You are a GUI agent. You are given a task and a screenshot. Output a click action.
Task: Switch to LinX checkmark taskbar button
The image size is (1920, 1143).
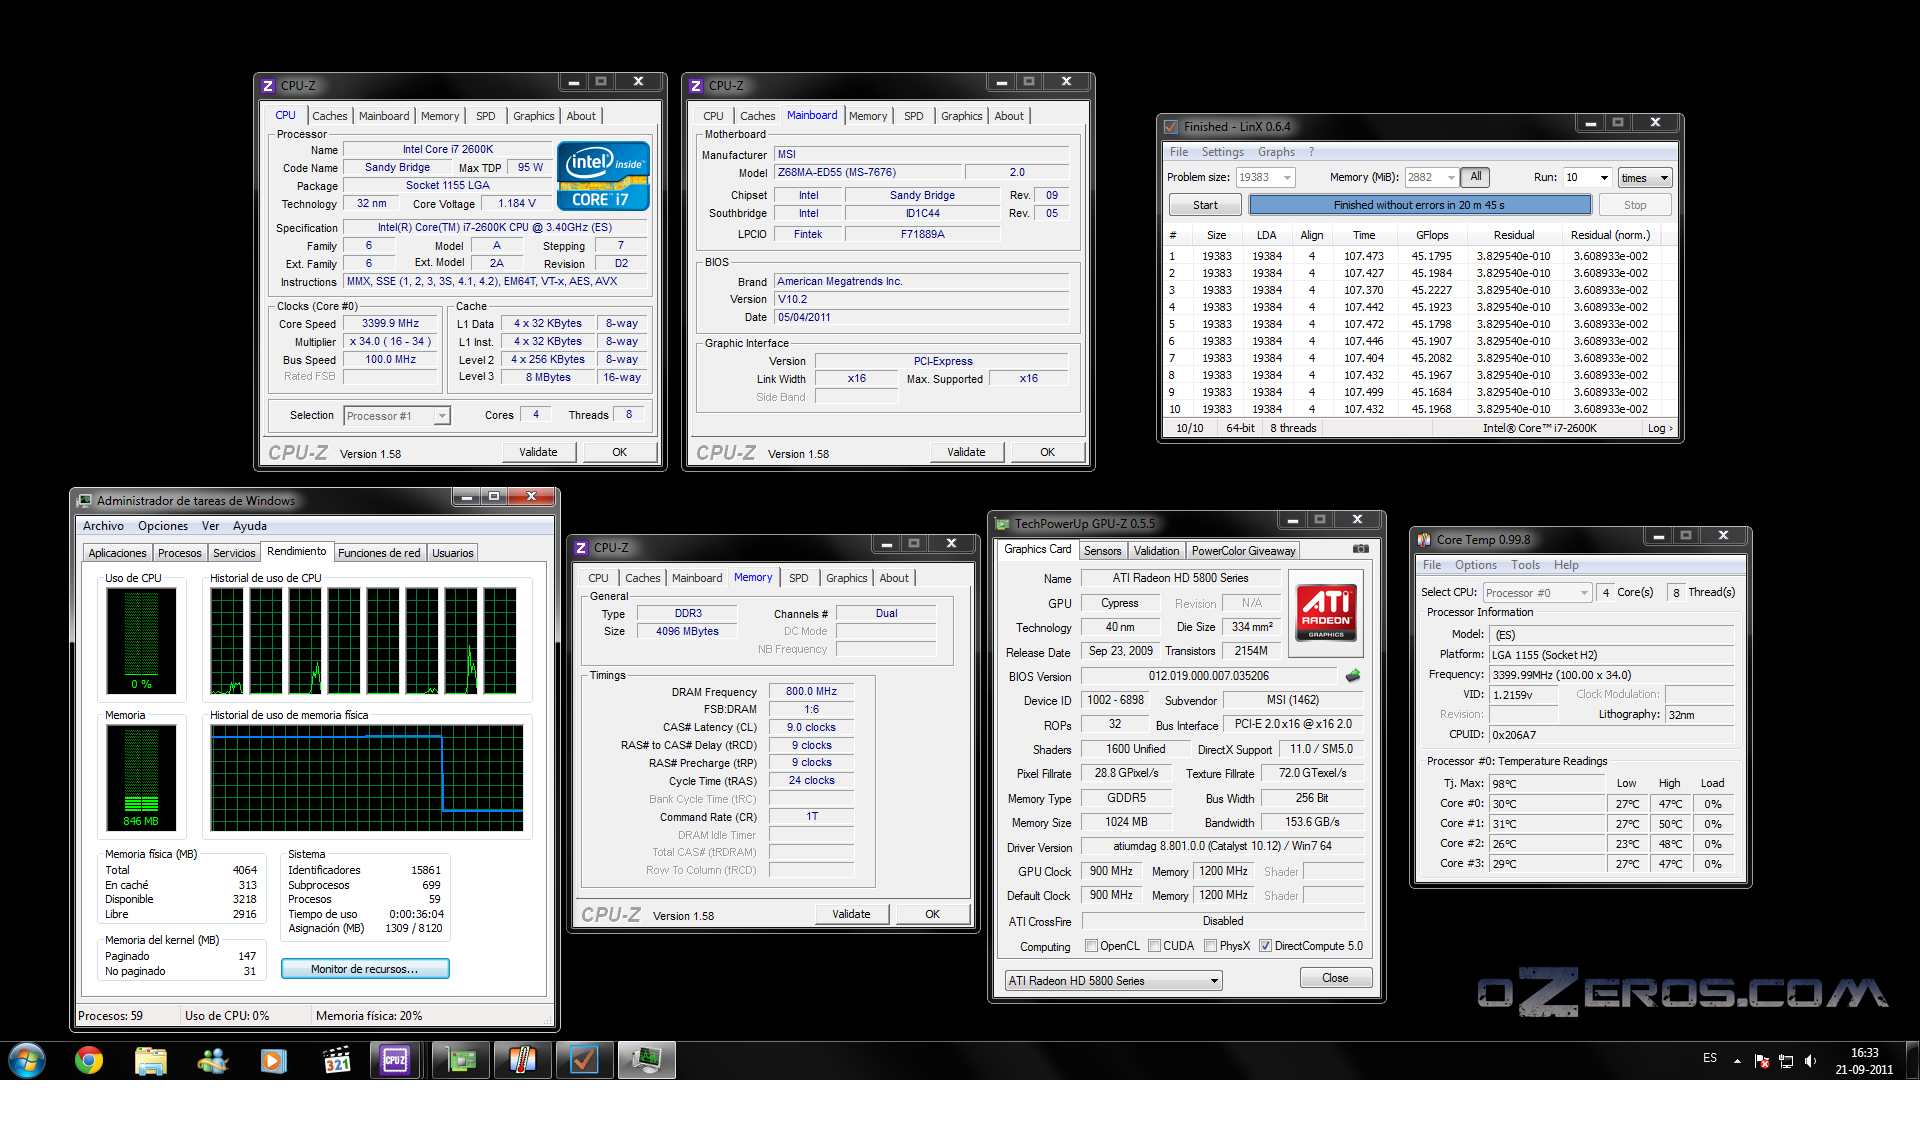[585, 1060]
